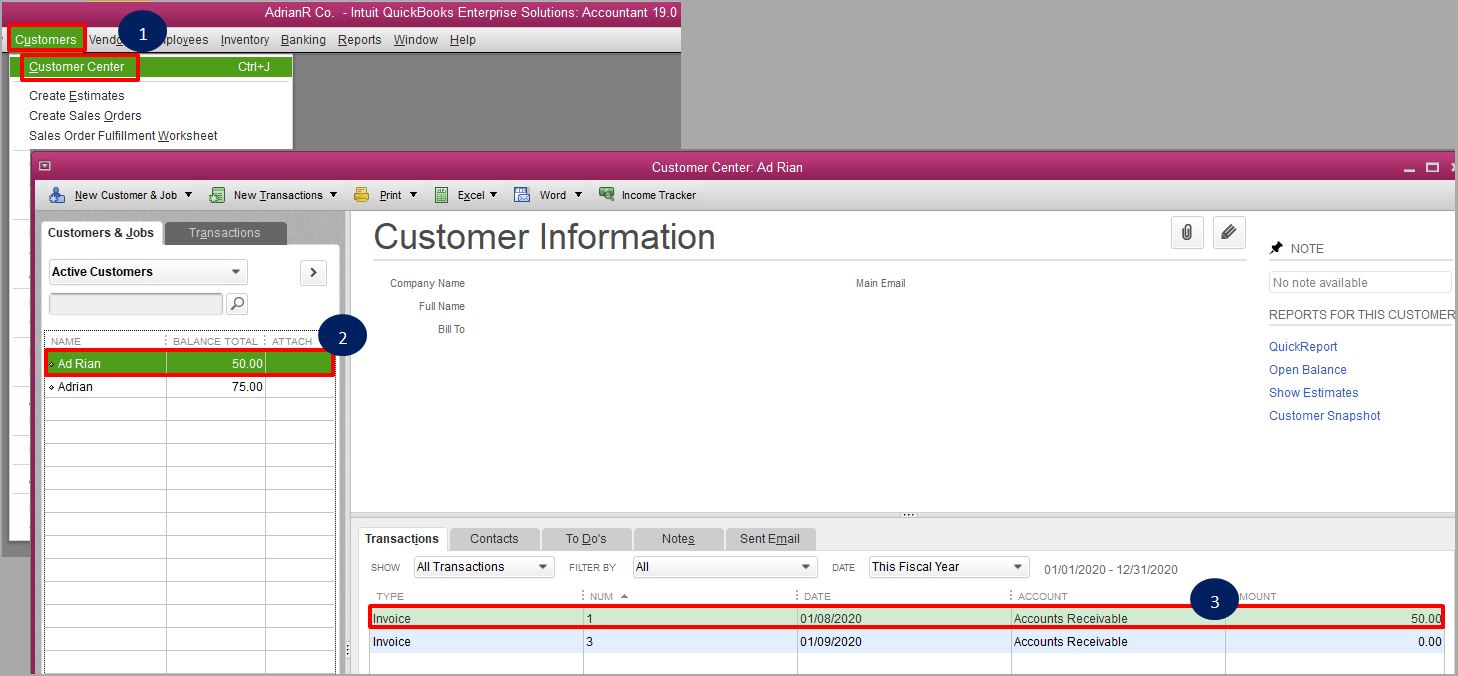Switch to the left-panel Transactions tab
The image size is (1458, 676).
225,233
